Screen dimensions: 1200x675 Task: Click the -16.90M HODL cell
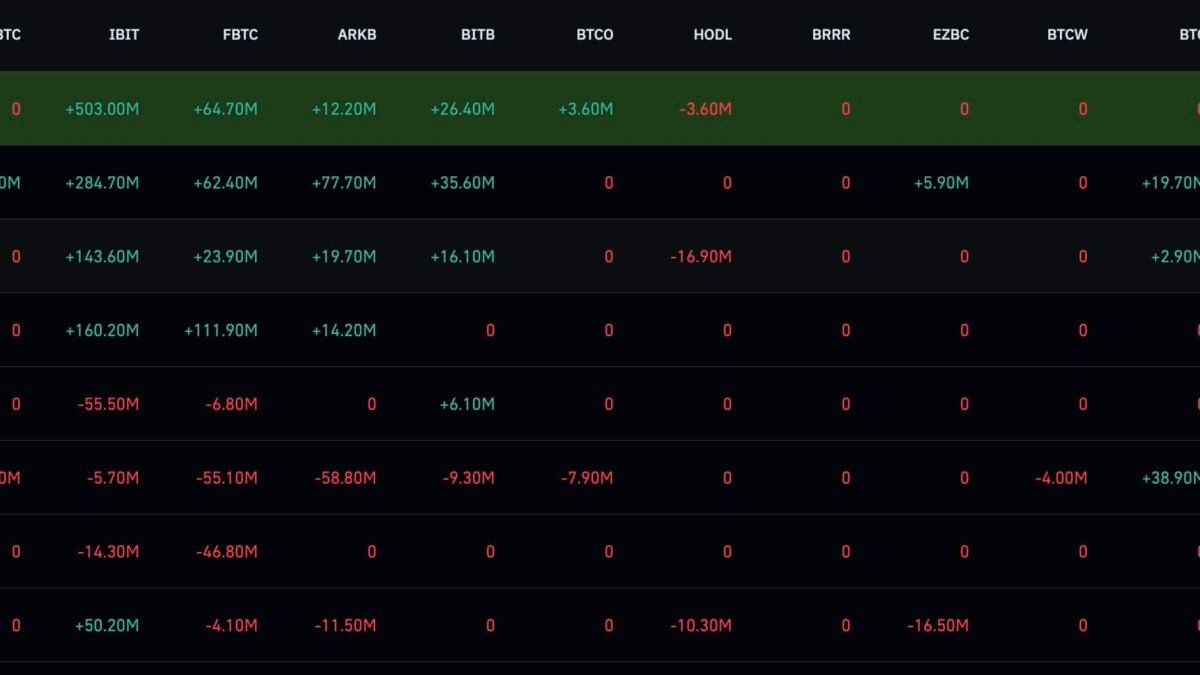(x=701, y=257)
